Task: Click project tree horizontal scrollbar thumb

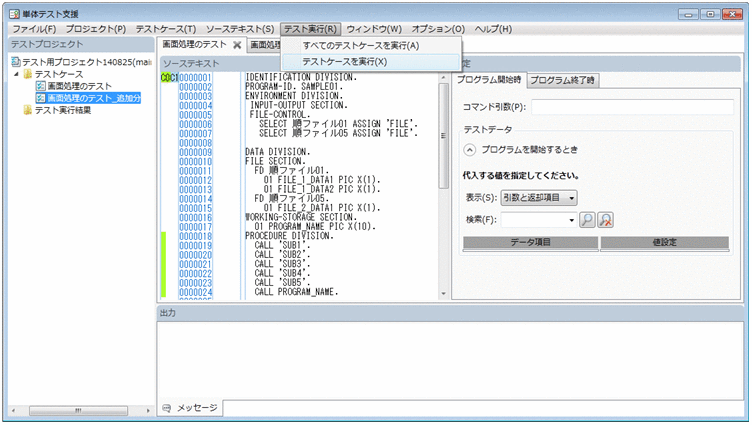Action: click(x=78, y=411)
